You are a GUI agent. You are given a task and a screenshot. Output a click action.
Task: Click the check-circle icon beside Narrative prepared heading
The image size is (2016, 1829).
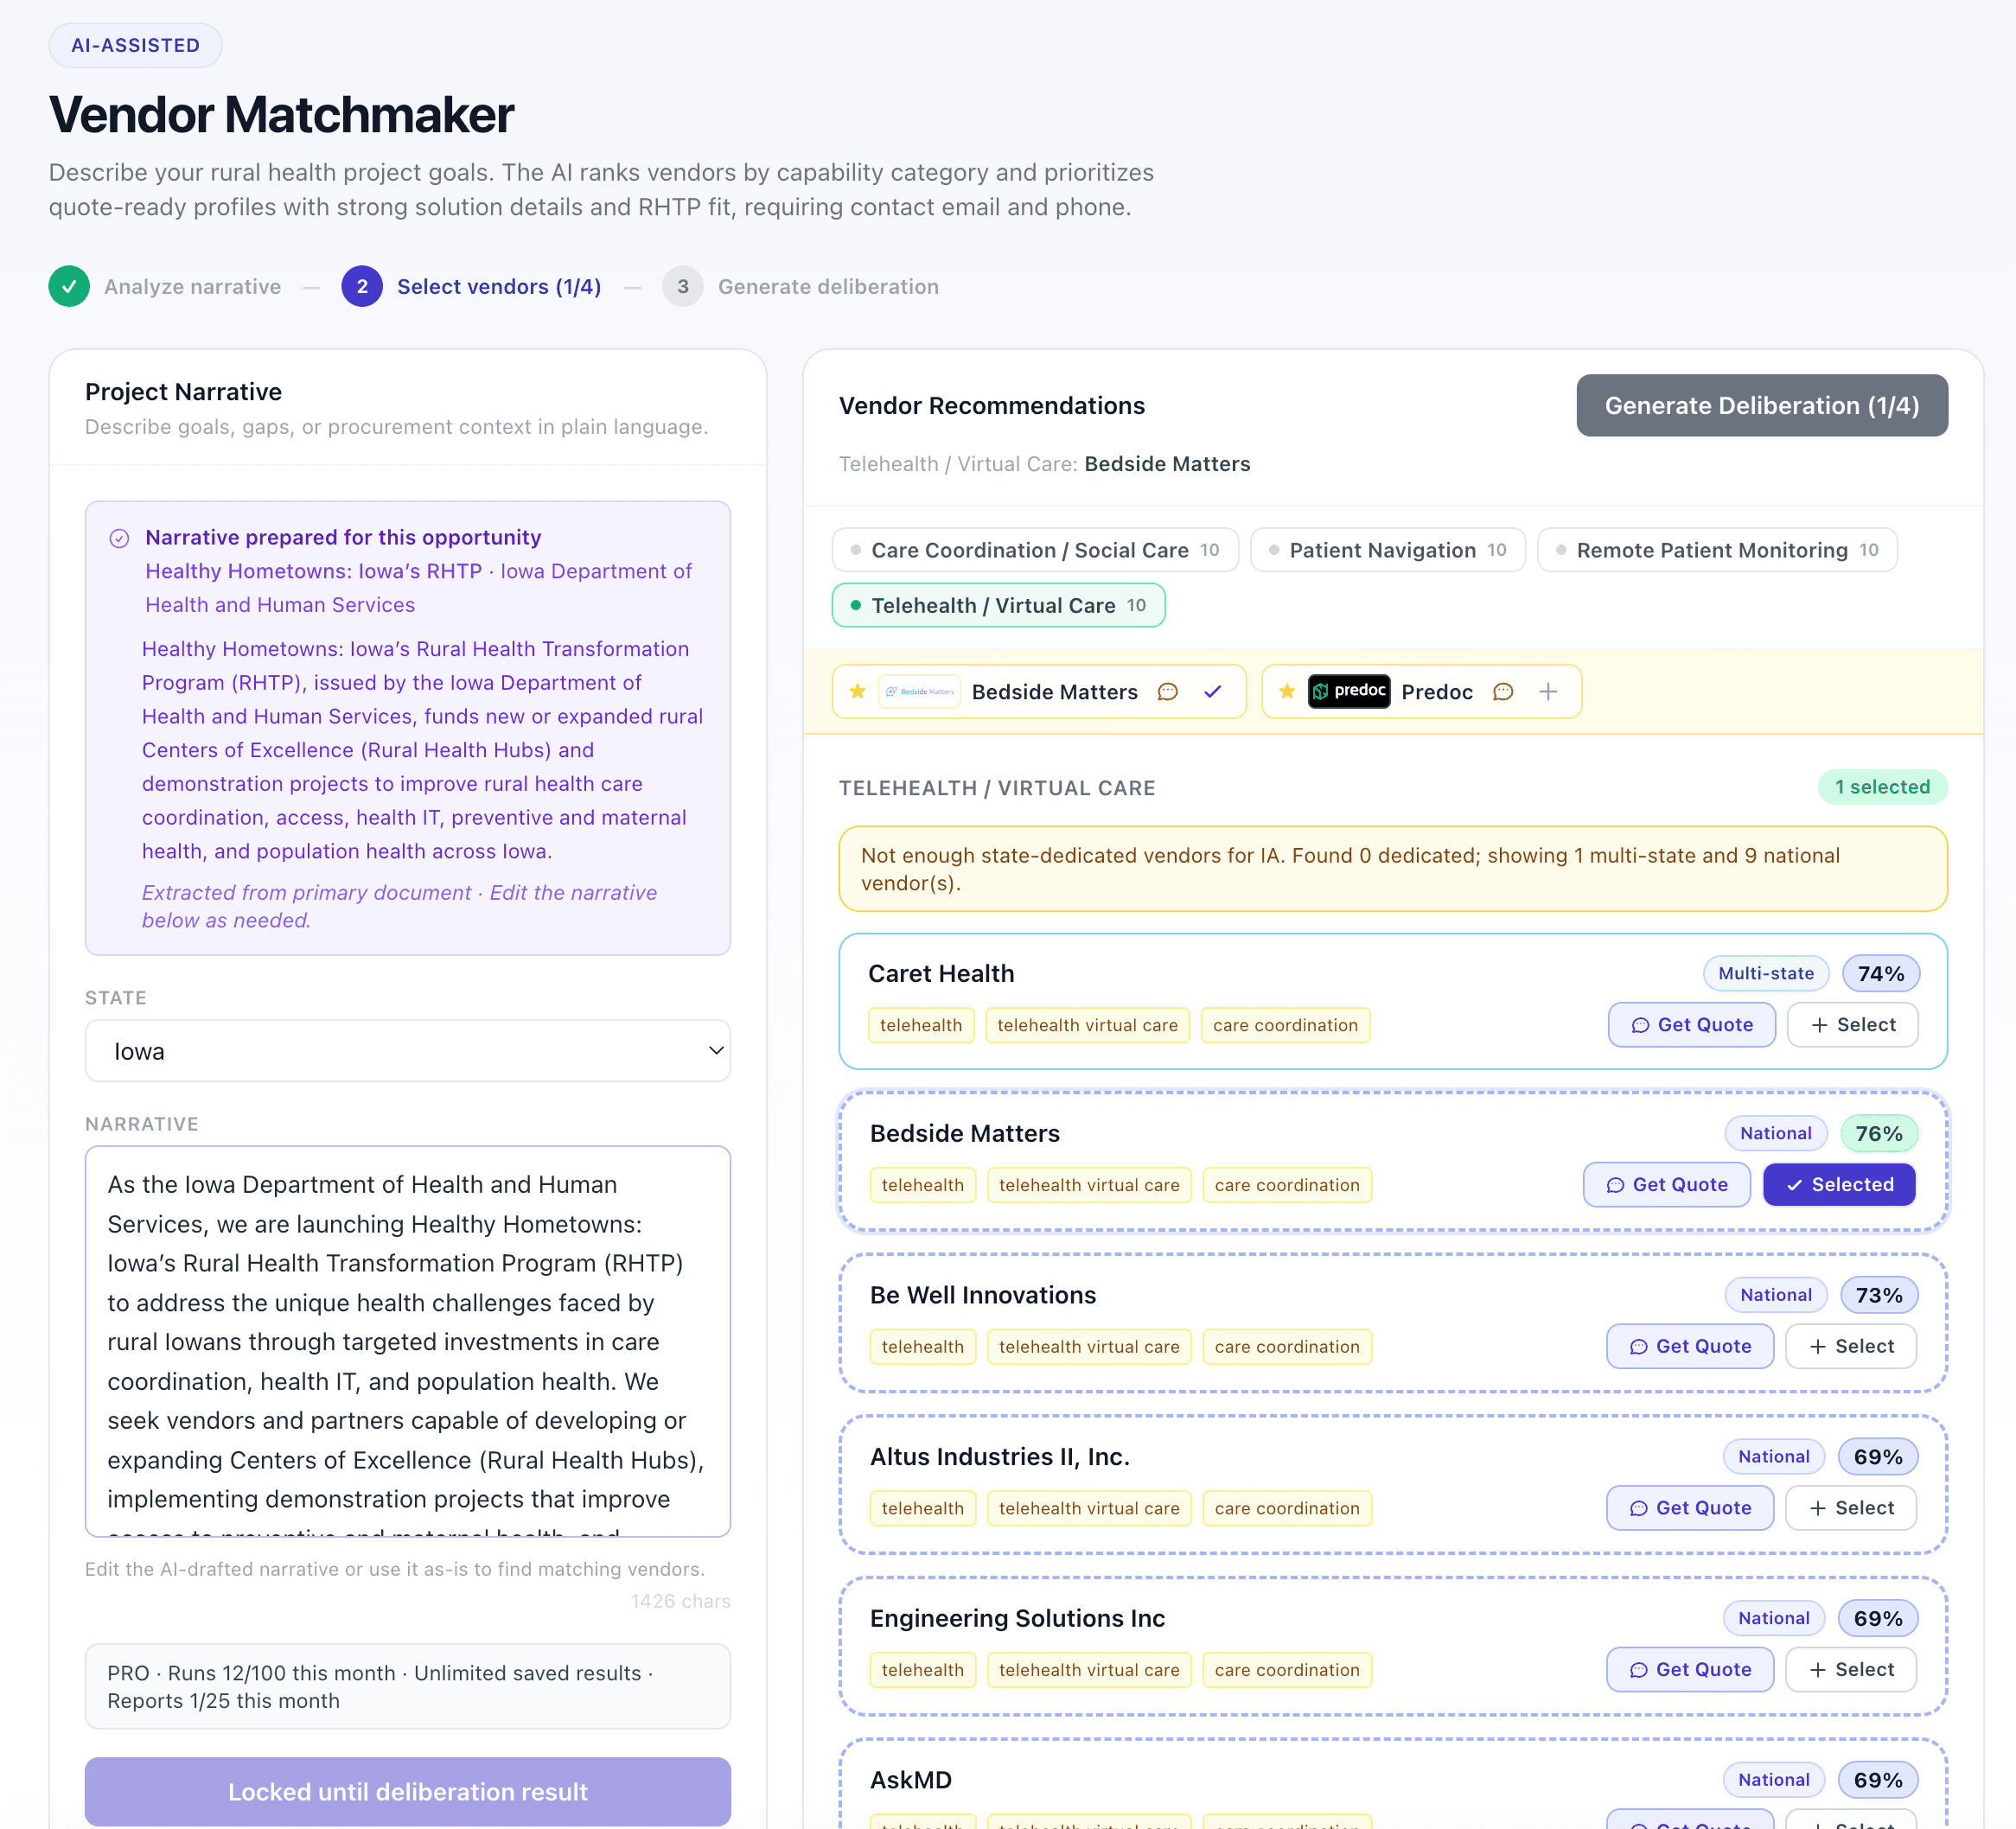[x=119, y=538]
